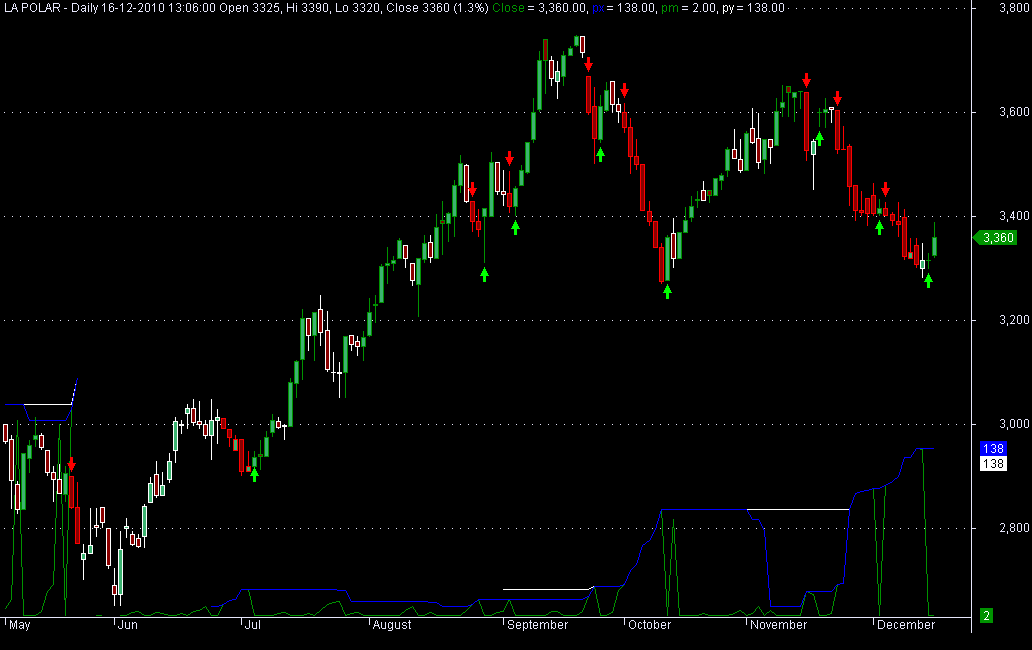
Task: Click the Jun label on time axis
Action: point(128,625)
